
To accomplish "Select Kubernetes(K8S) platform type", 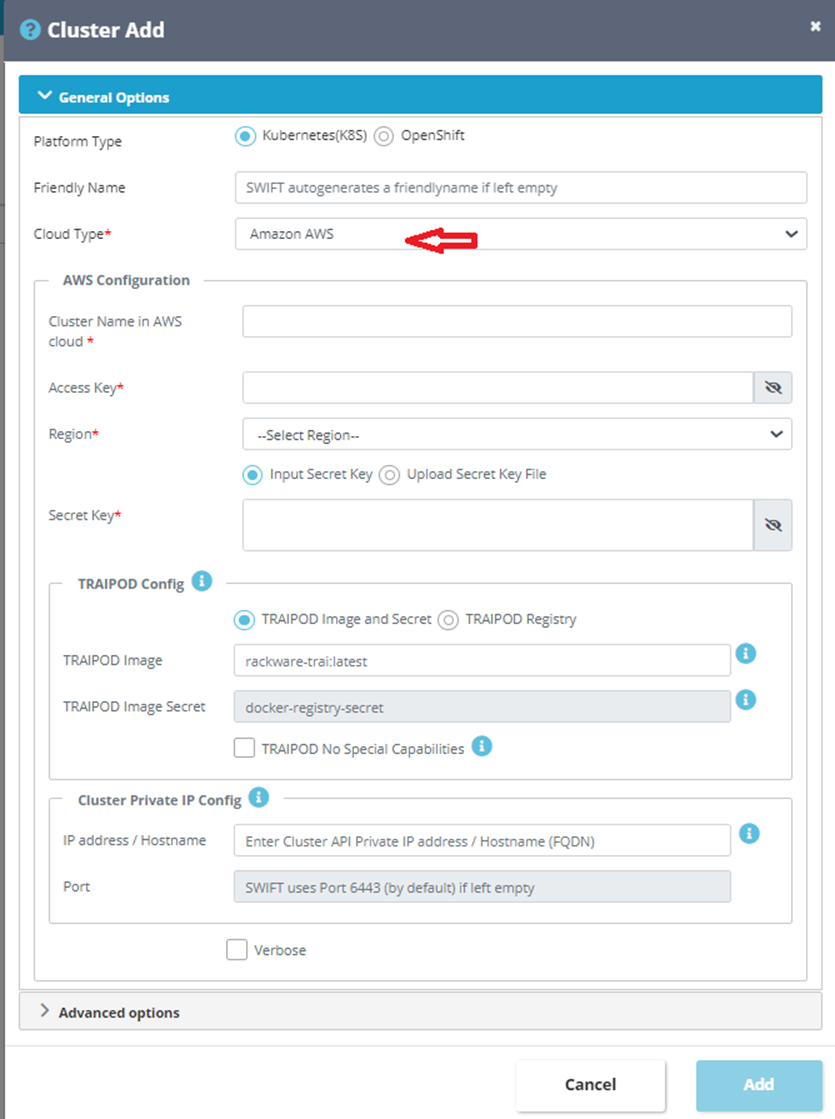I will pyautogui.click(x=246, y=136).
